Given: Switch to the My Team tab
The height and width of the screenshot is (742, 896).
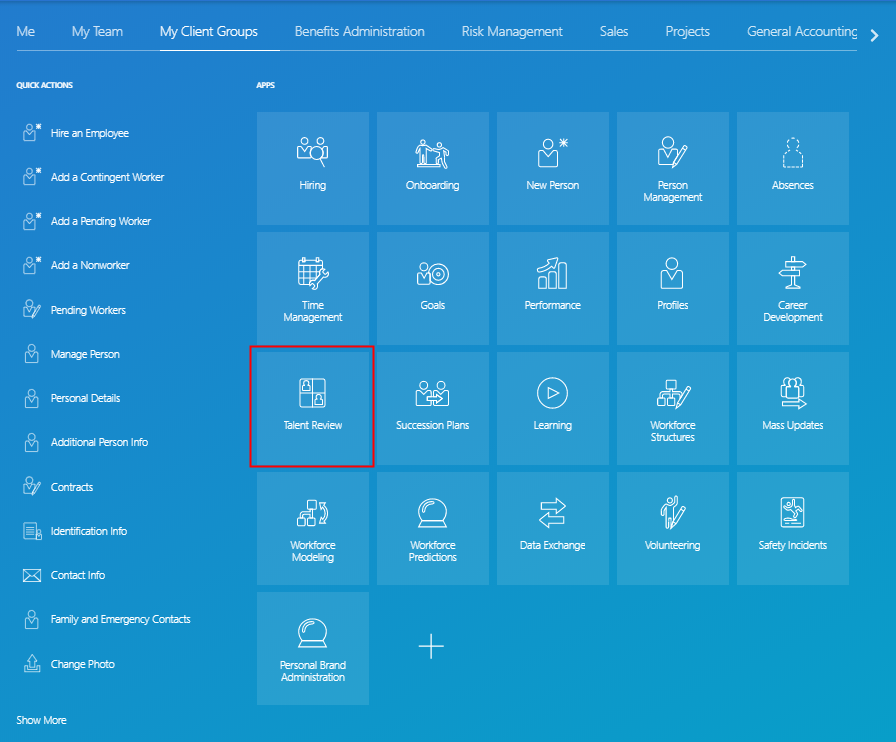Looking at the screenshot, I should 97,31.
